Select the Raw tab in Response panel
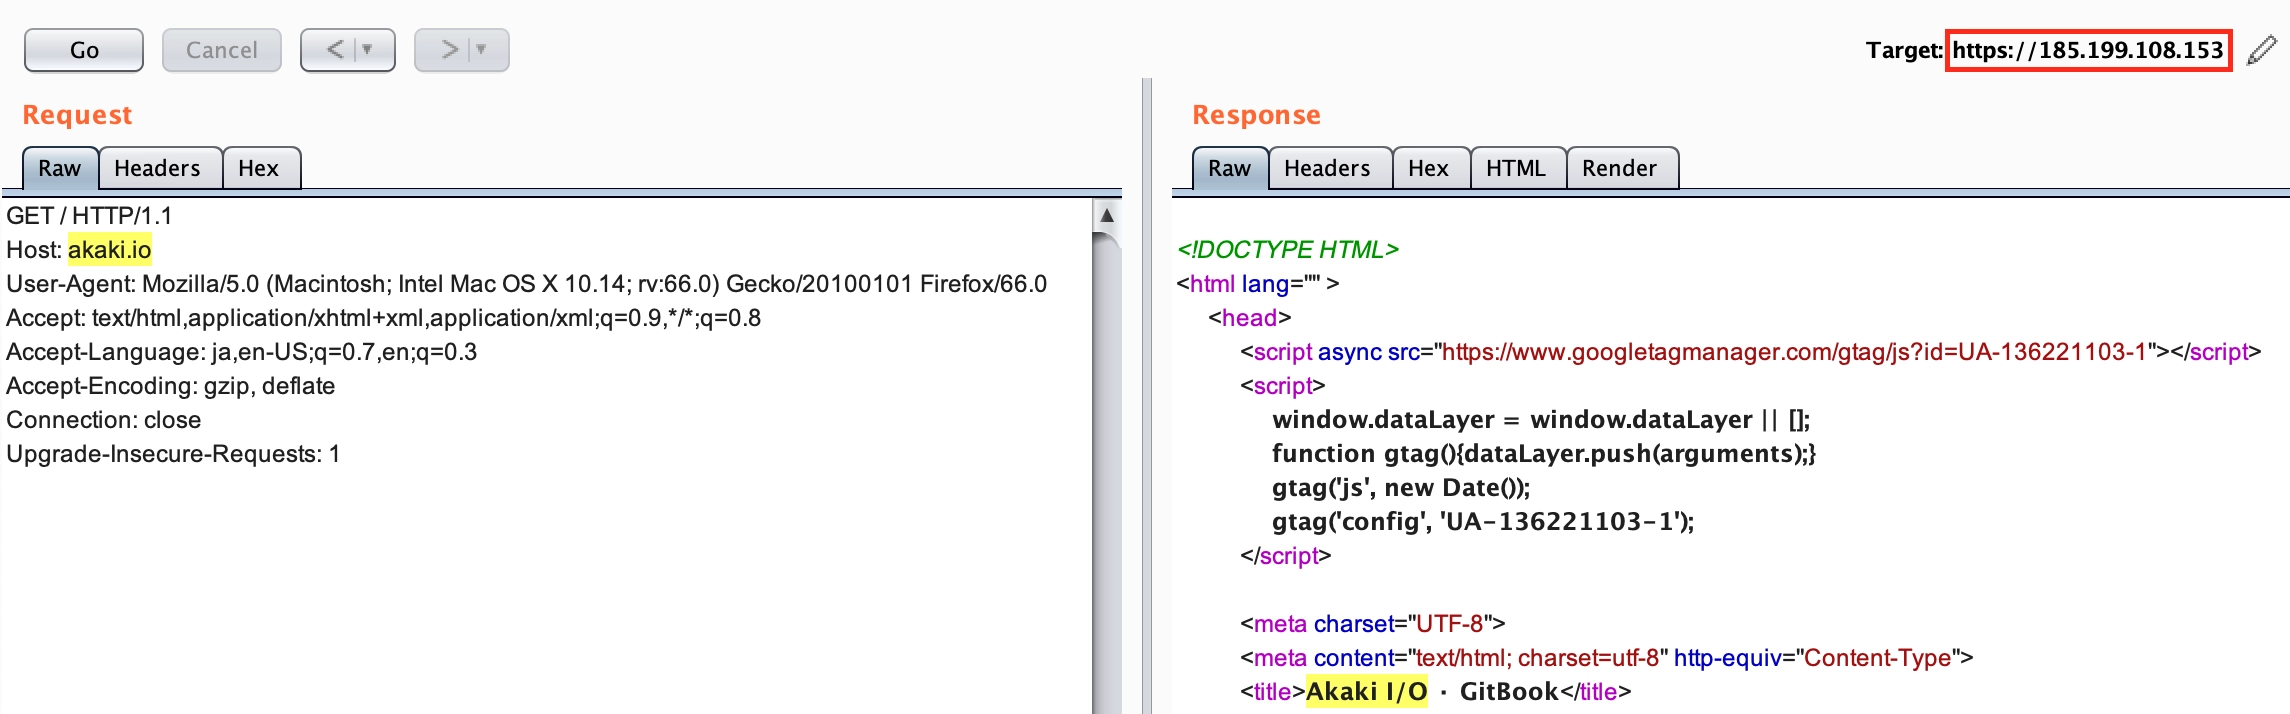Image resolution: width=2290 pixels, height=714 pixels. pyautogui.click(x=1229, y=168)
